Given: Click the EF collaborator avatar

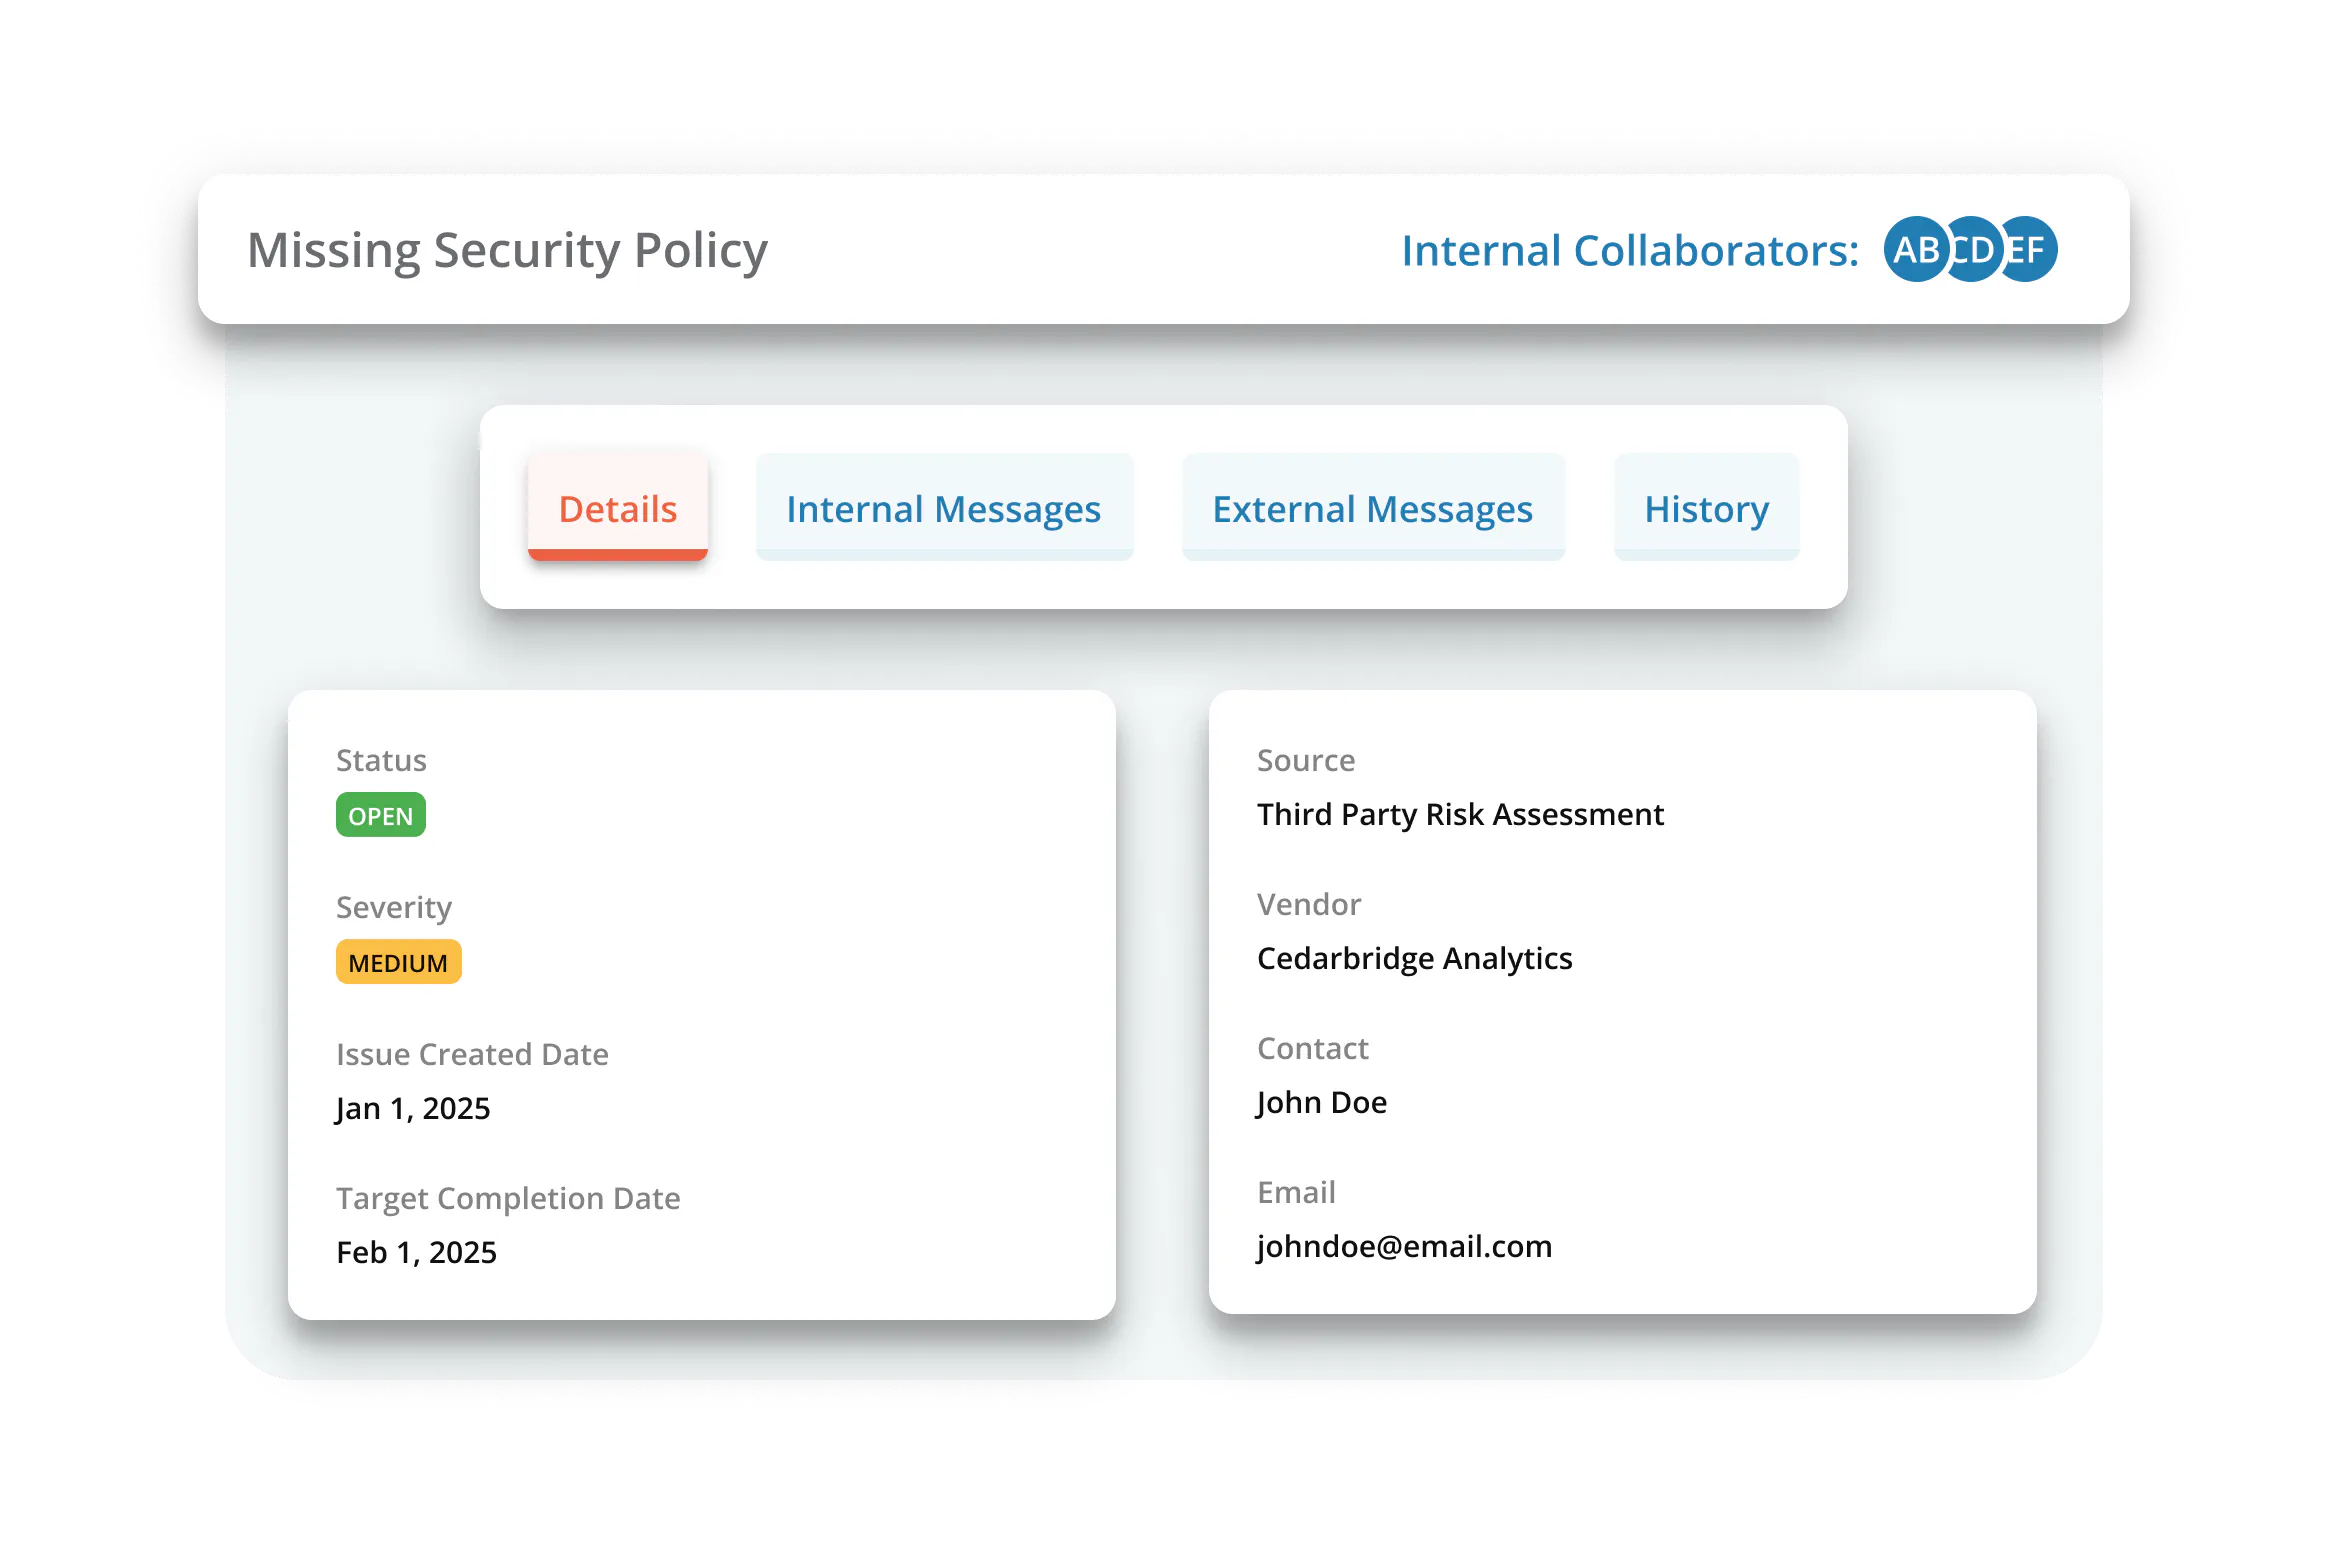Looking at the screenshot, I should (2032, 250).
